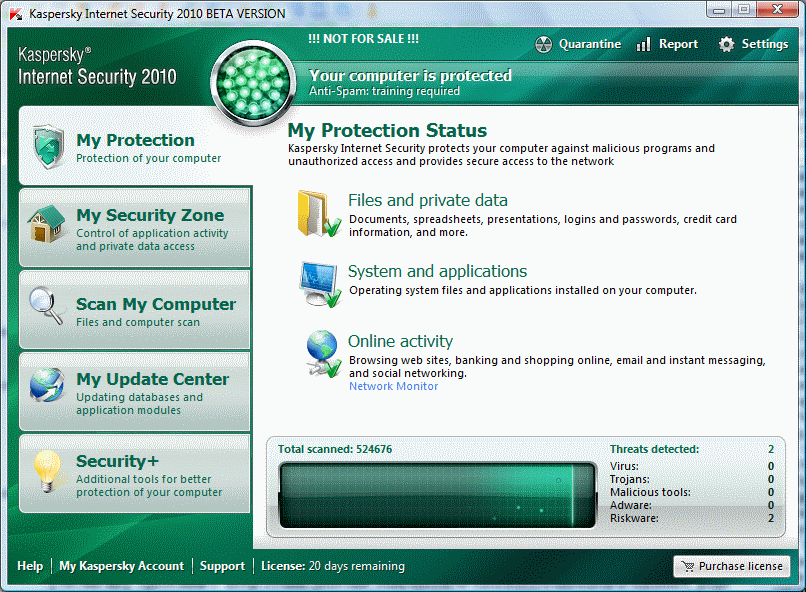Open the Security+ tab
Viewport: 806px width, 592px height.
tap(135, 474)
